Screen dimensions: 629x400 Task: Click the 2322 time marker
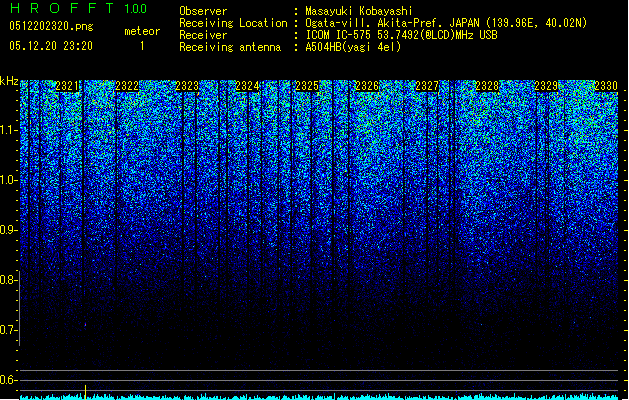pyautogui.click(x=127, y=86)
